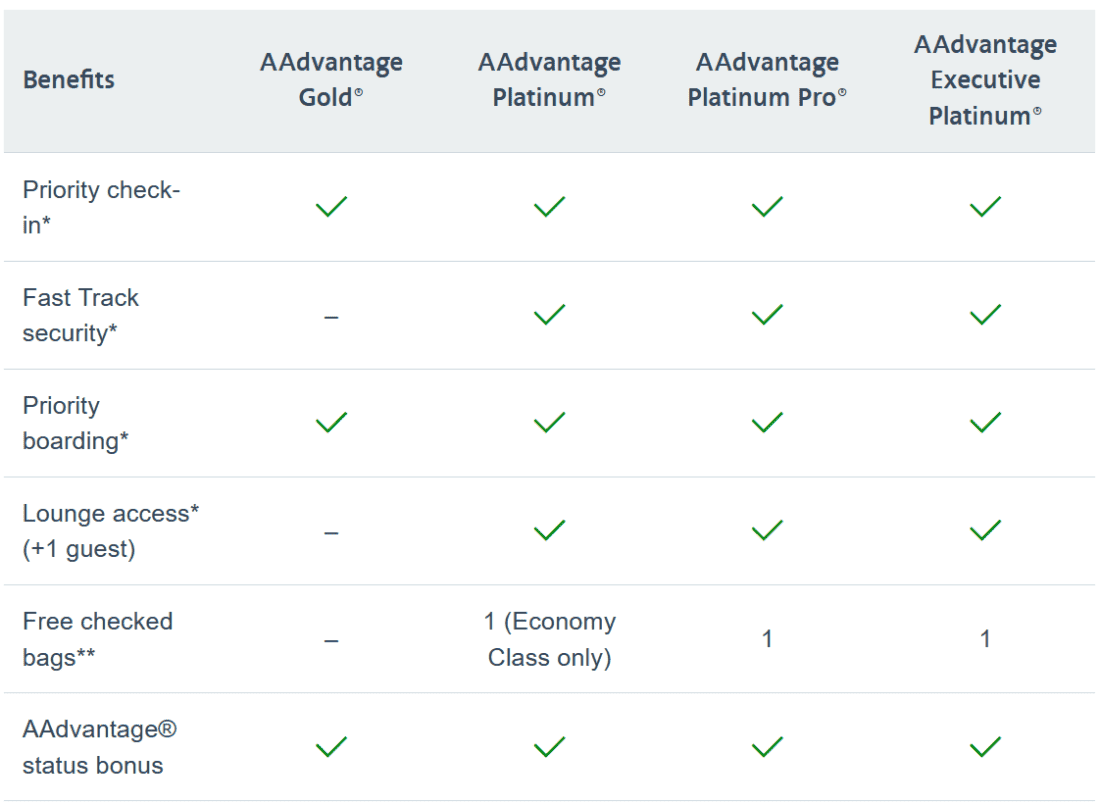Click status bonus checkmark under AAdvantage Gold
Screen dimensions: 1100x805
pos(331,747)
